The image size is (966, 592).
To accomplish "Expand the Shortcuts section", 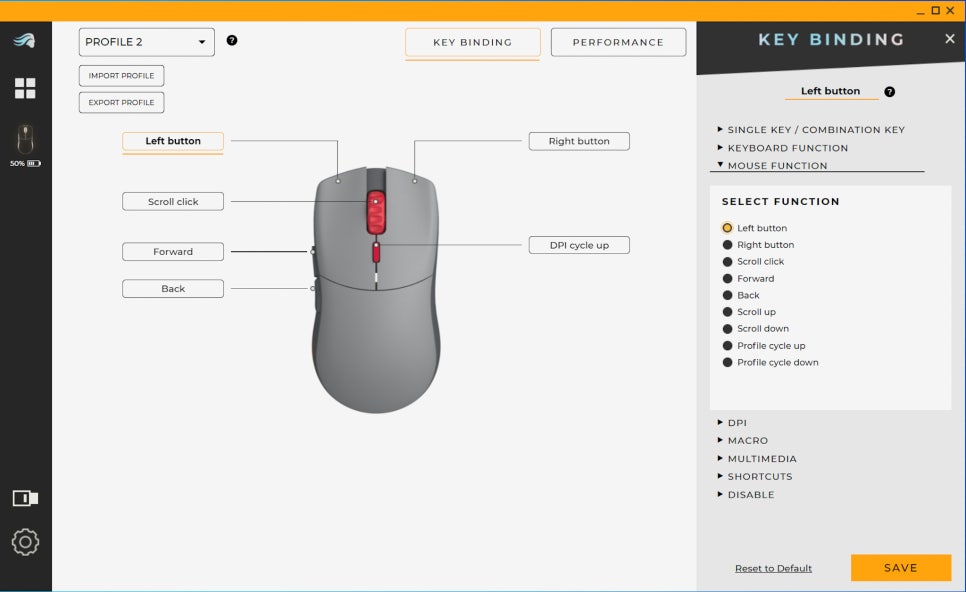I will (755, 476).
